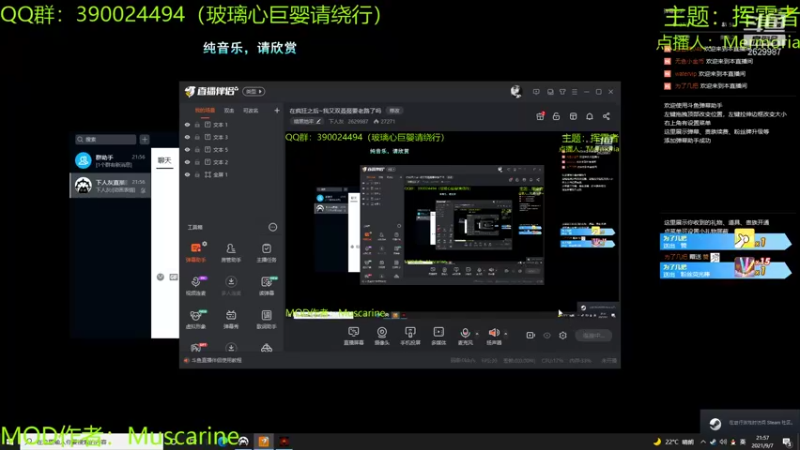Select 文本 2 source row
Screen dimensions: 800x450
[x=232, y=162]
